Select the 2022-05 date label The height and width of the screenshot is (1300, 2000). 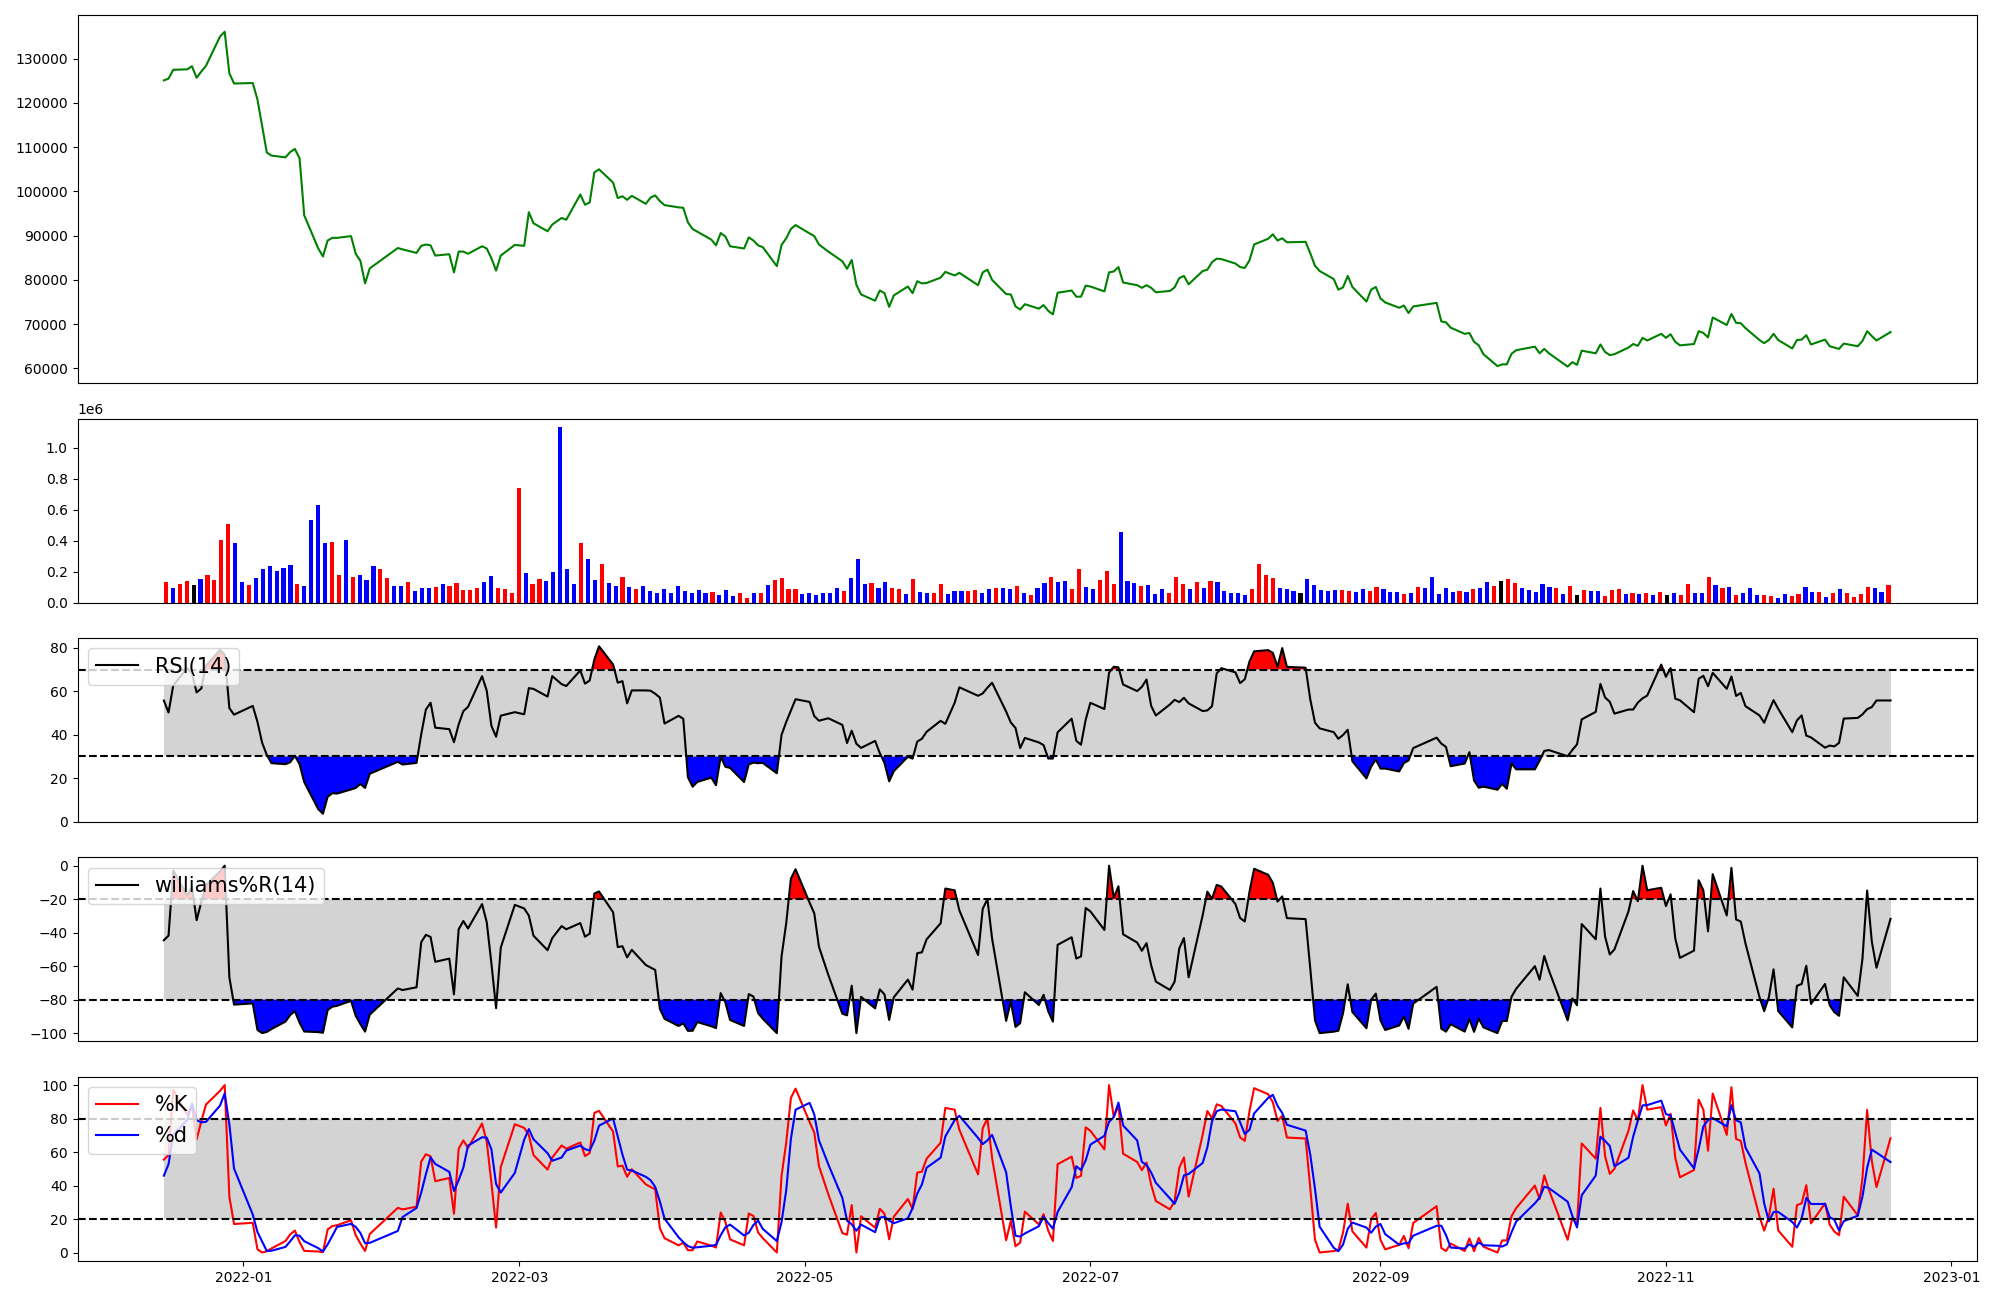(805, 1277)
